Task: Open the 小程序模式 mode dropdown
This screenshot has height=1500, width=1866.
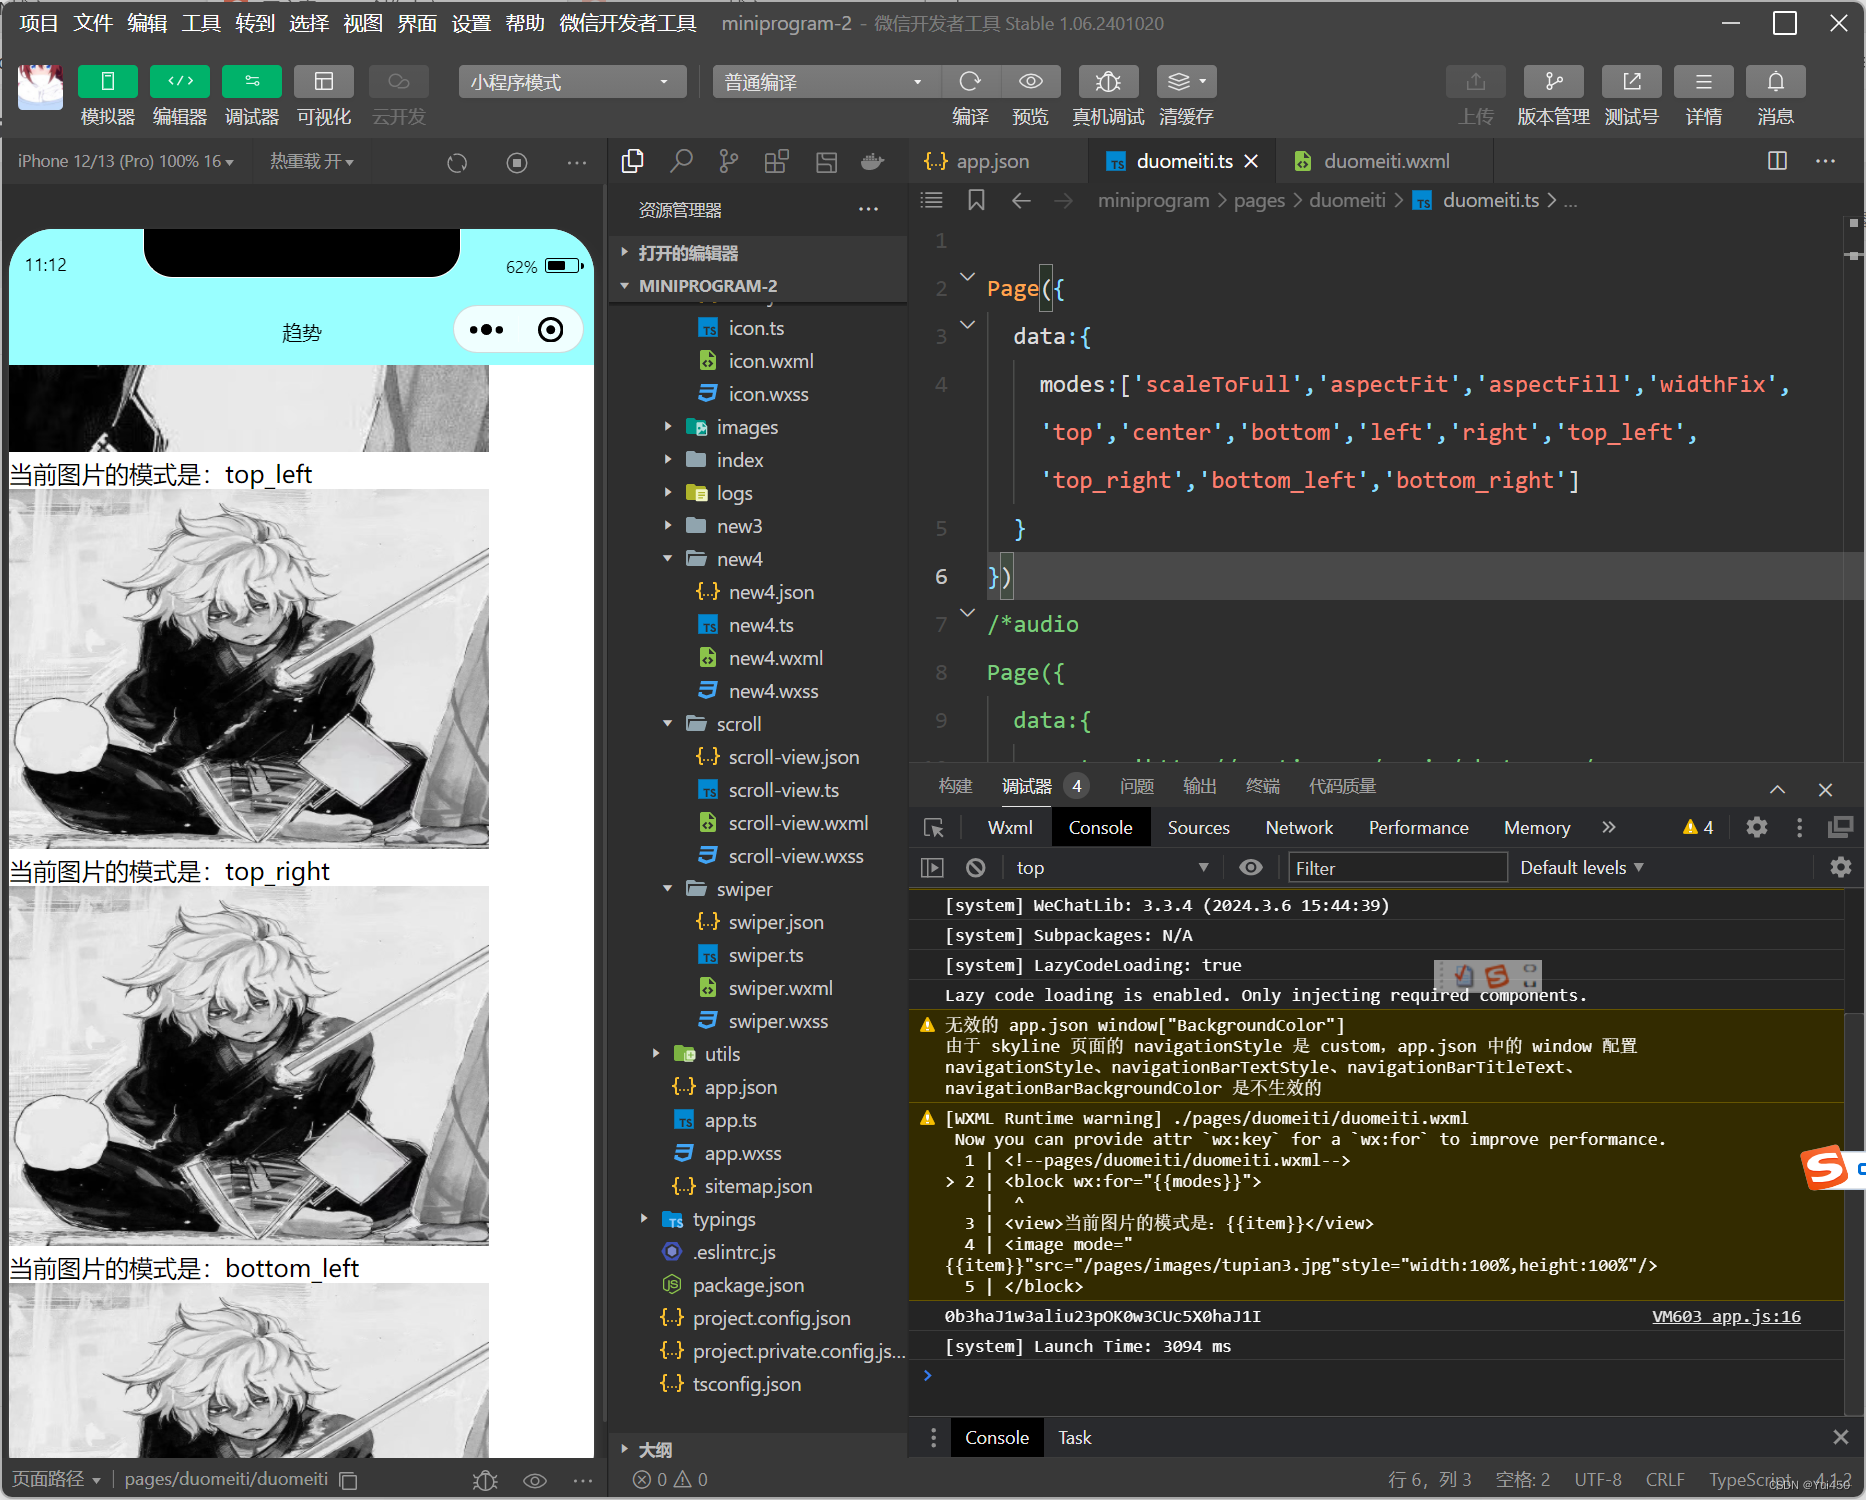Action: [x=572, y=82]
